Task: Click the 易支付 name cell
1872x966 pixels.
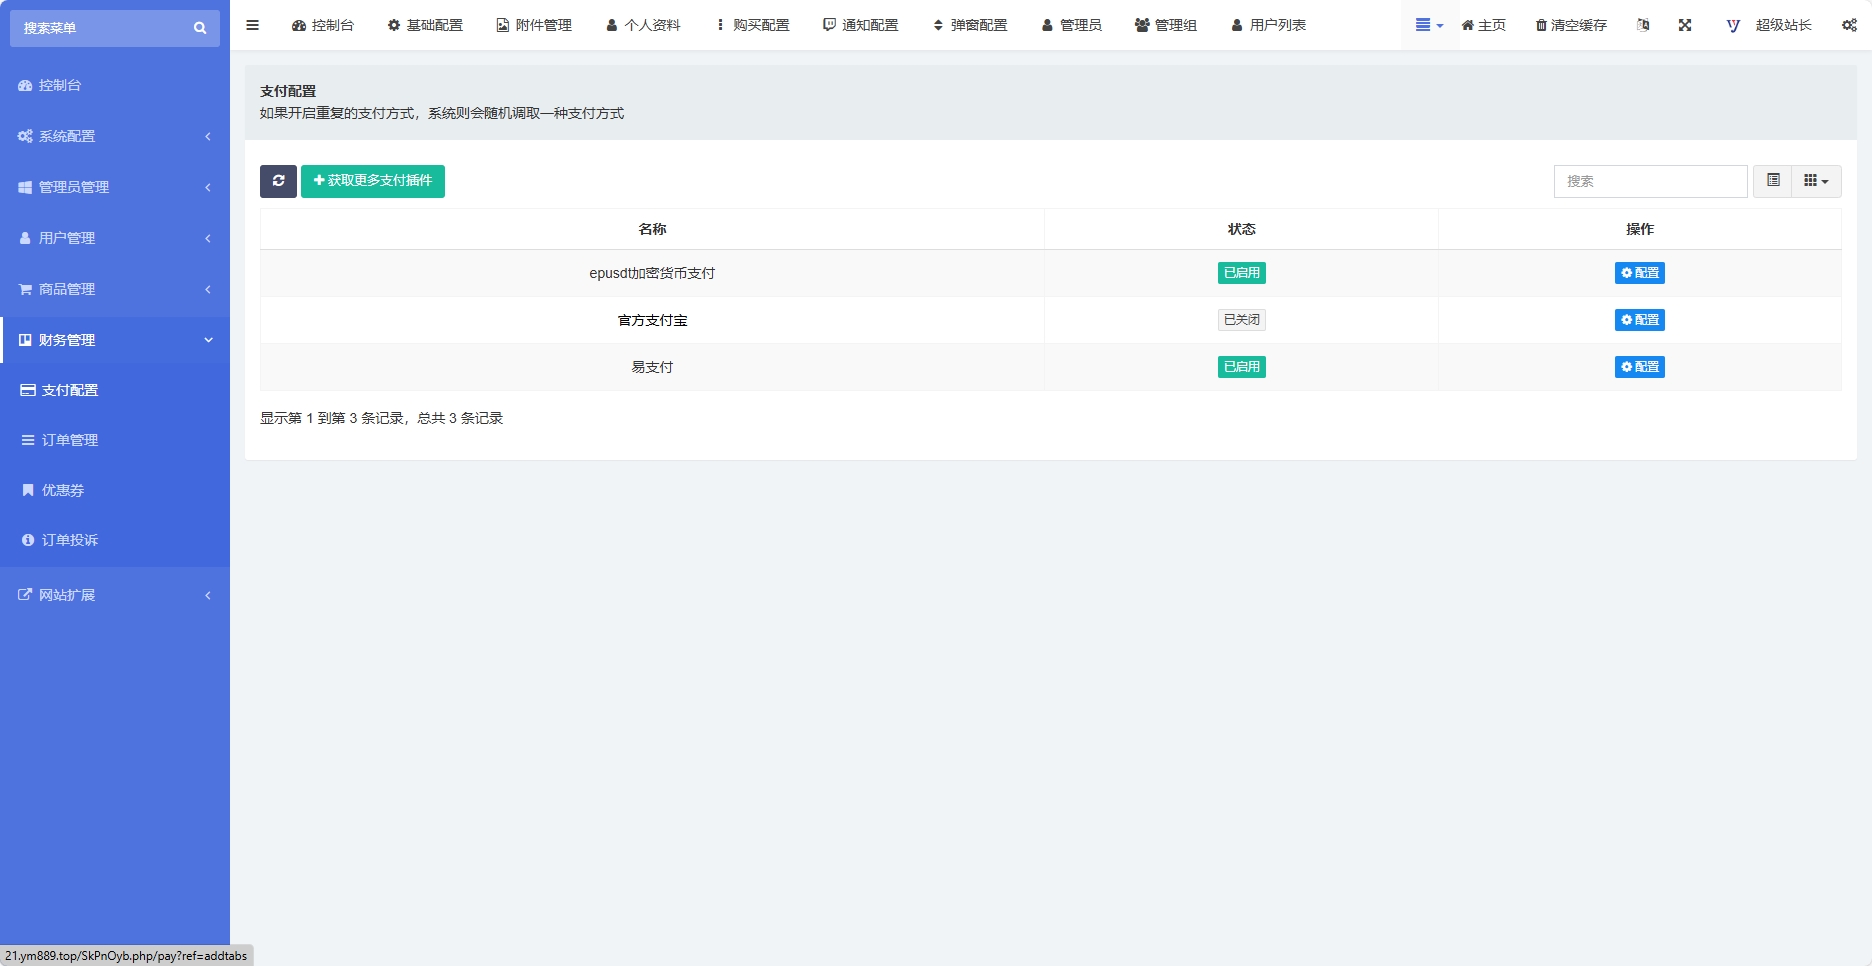Action: click(652, 367)
